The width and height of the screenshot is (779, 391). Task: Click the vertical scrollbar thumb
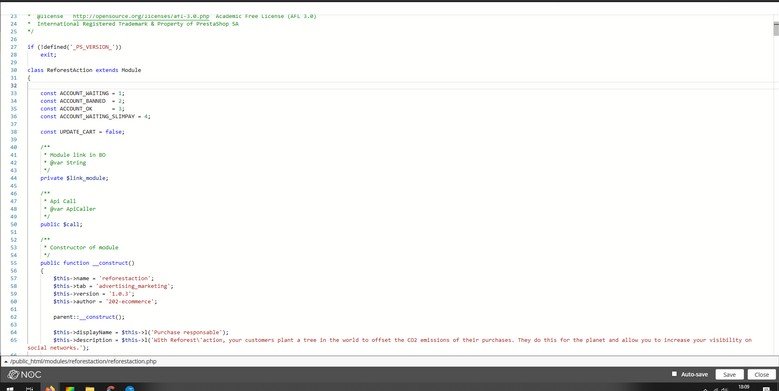[776, 29]
